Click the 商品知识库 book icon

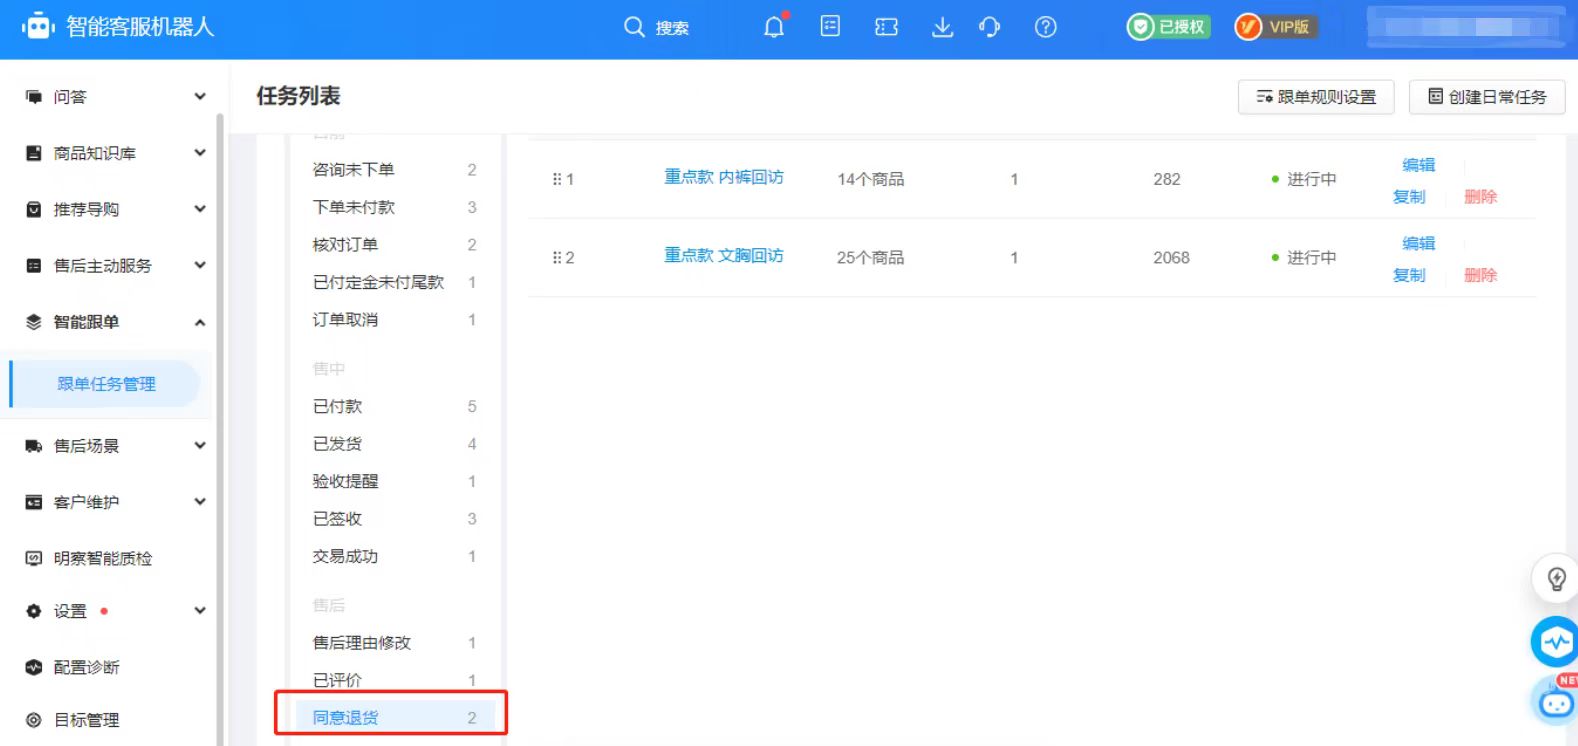coord(34,153)
